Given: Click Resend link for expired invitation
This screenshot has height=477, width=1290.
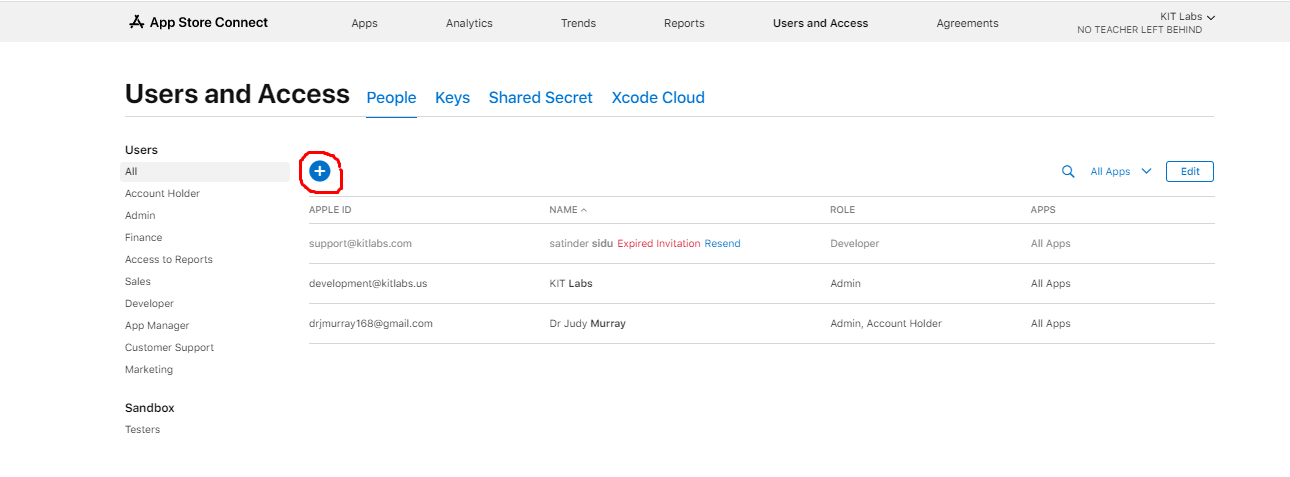Looking at the screenshot, I should point(722,244).
